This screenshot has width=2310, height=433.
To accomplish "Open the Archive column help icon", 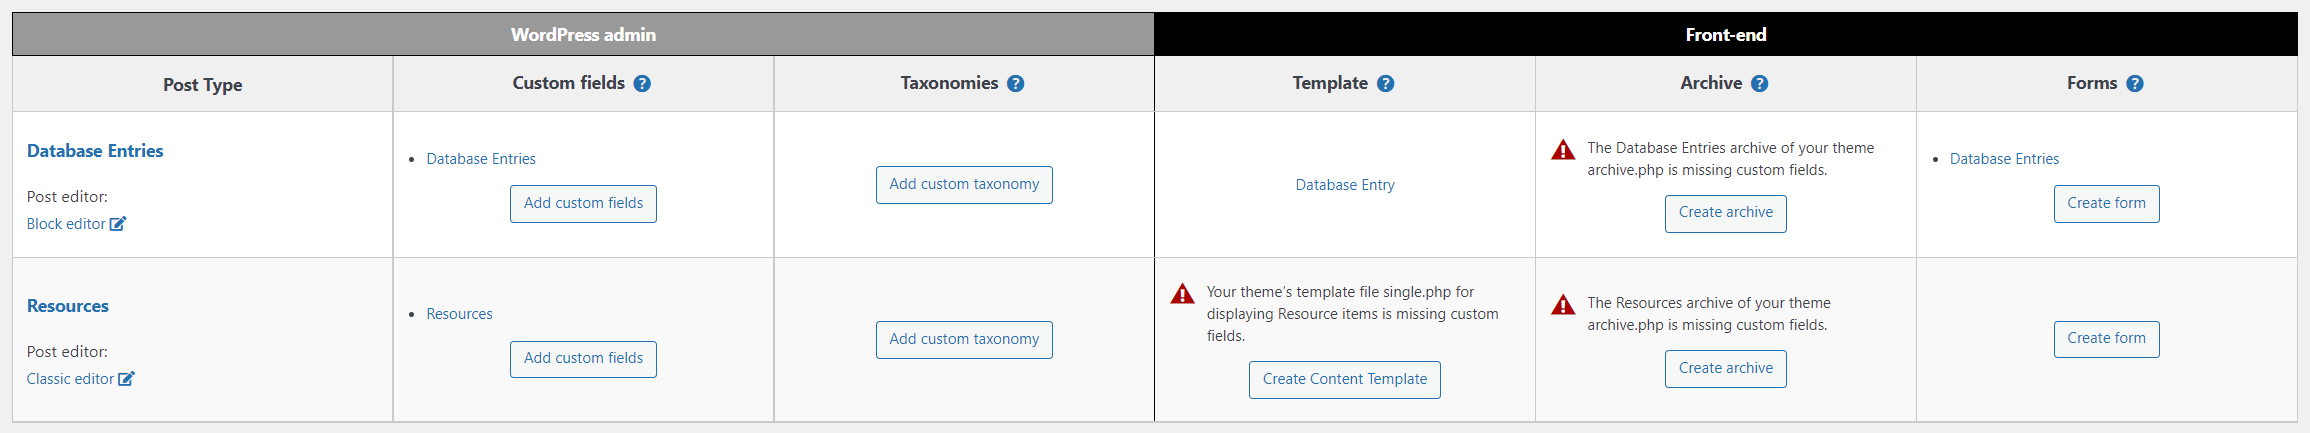I will [x=1759, y=84].
